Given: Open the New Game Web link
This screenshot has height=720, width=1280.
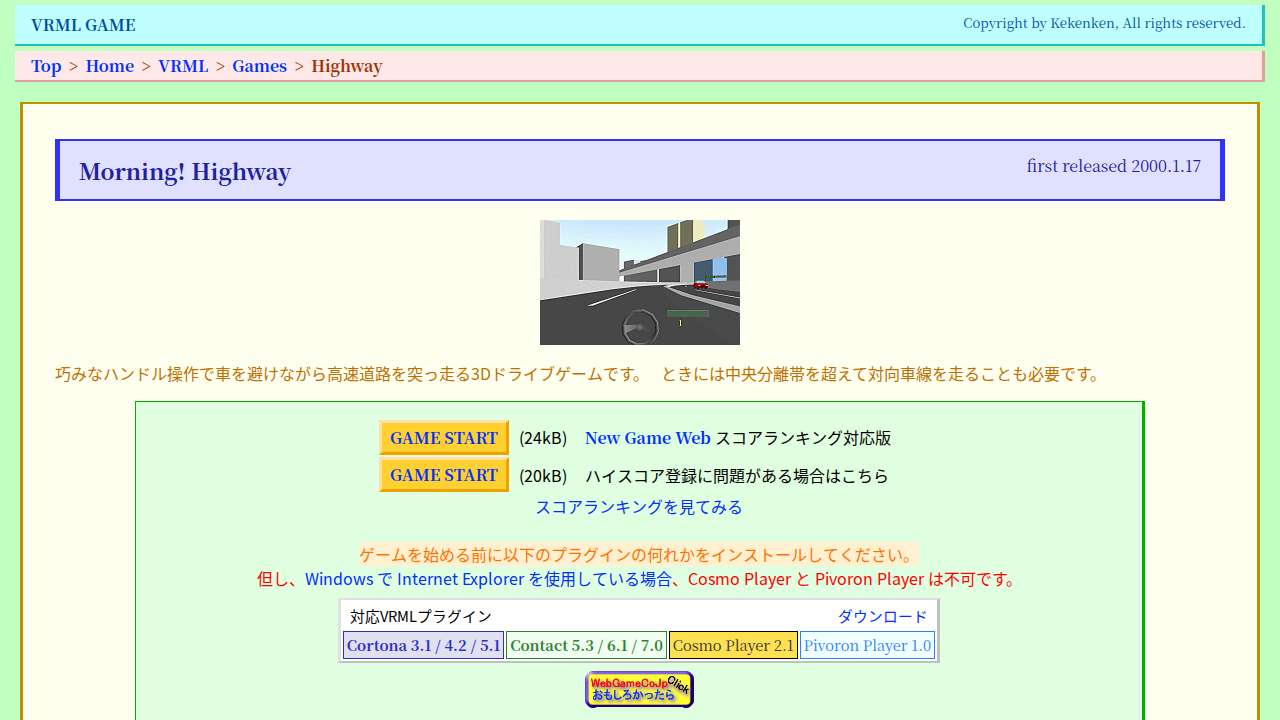Looking at the screenshot, I should (x=648, y=438).
